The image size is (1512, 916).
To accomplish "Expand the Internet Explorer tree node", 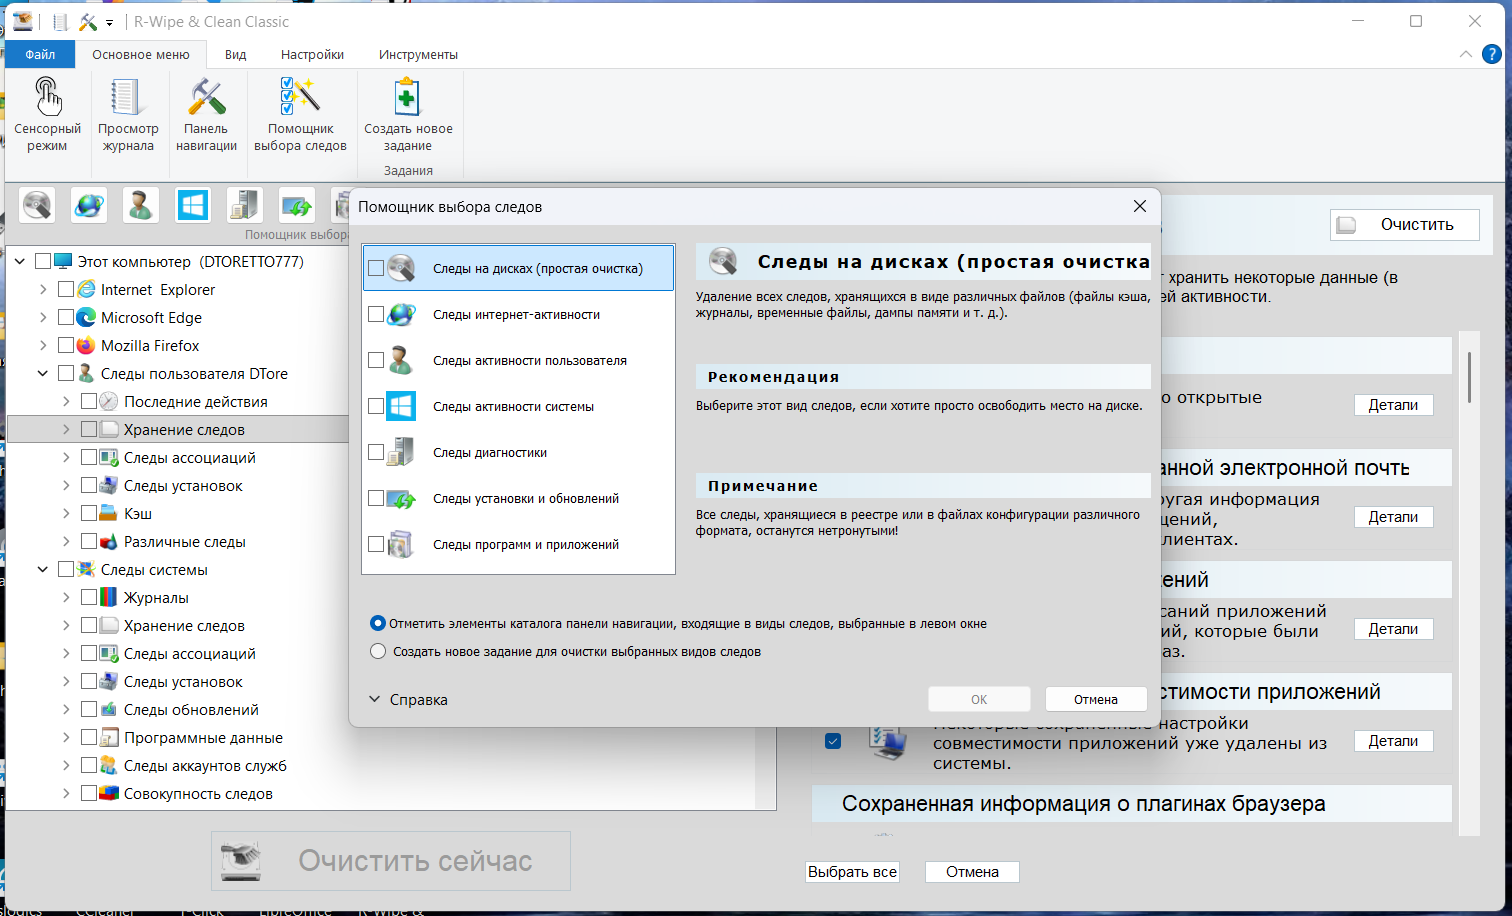I will [43, 289].
